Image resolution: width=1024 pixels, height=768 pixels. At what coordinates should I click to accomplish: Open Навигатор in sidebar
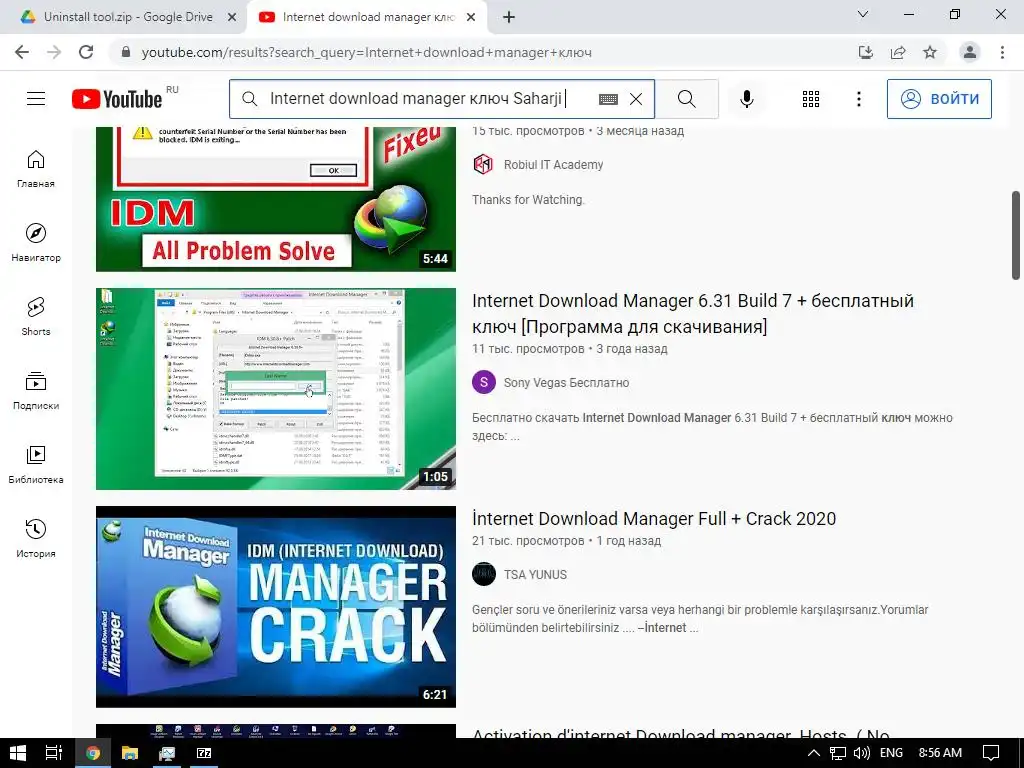coord(36,243)
